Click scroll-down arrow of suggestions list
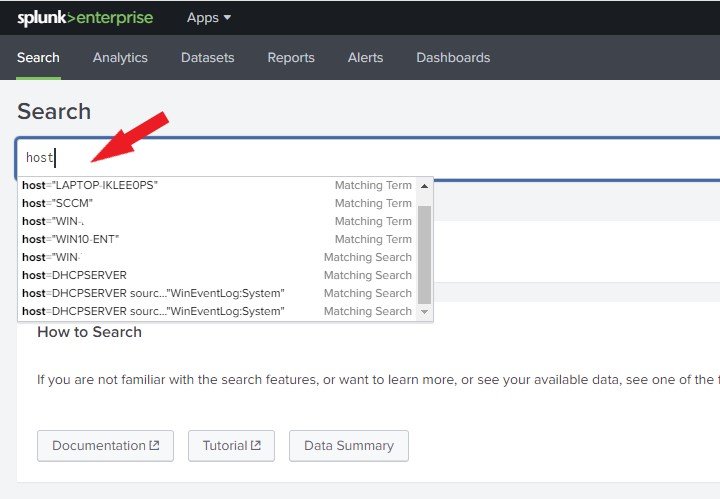This screenshot has width=720, height=499. [x=424, y=312]
